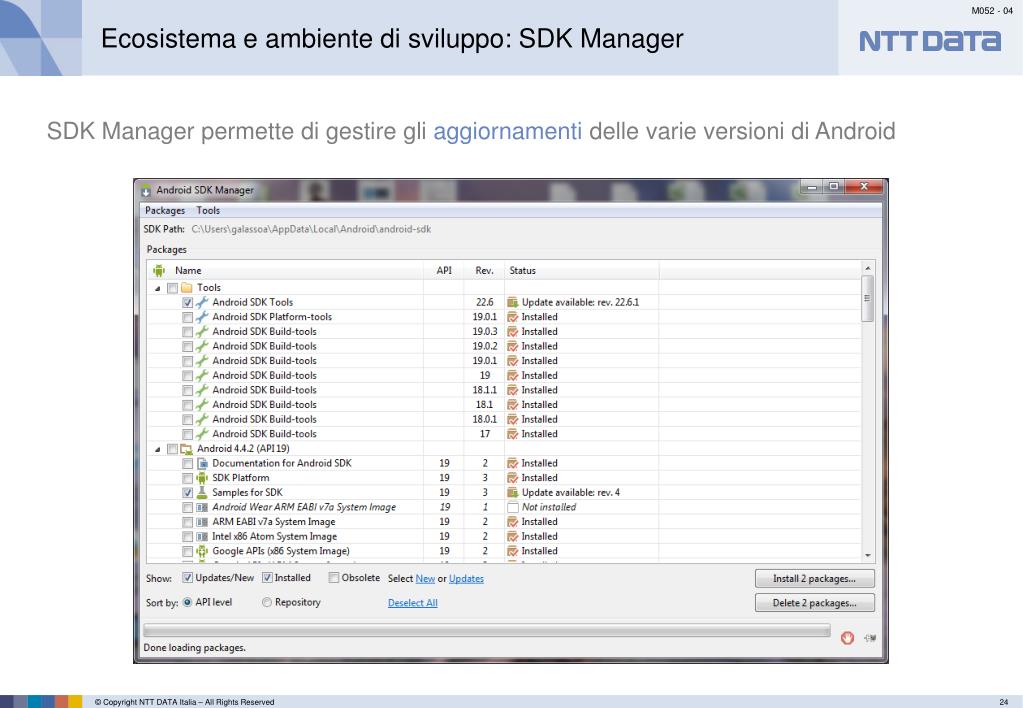Click 'Not installed' status text
The image size is (1023, 708).
pyautogui.click(x=549, y=507)
